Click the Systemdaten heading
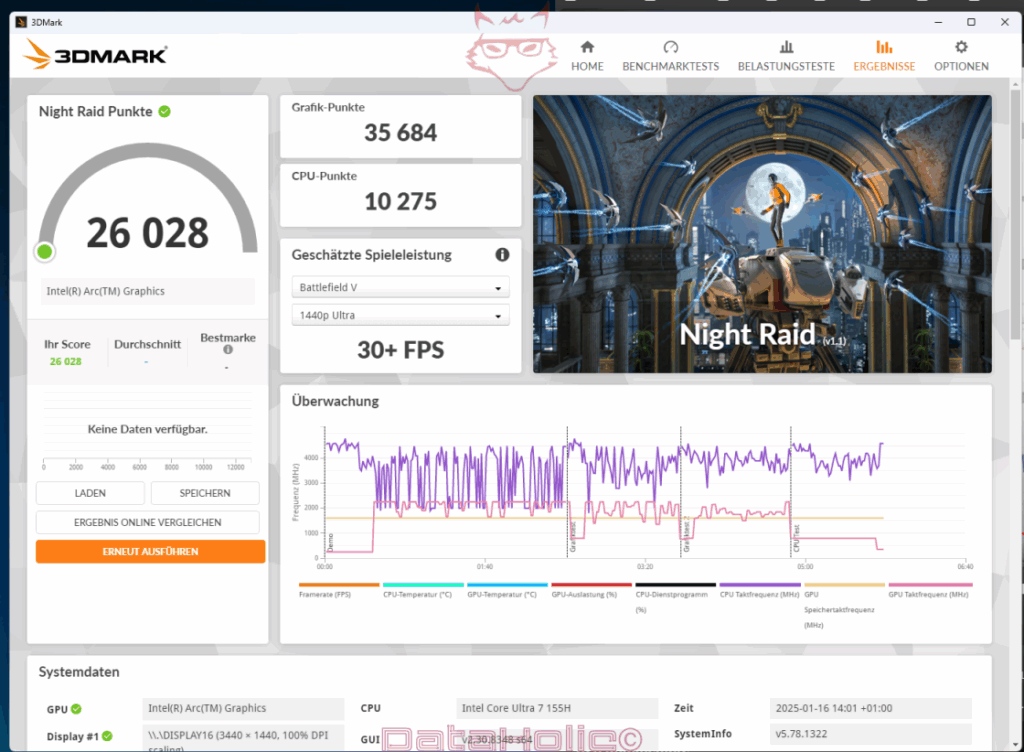This screenshot has height=752, width=1024. tap(79, 672)
